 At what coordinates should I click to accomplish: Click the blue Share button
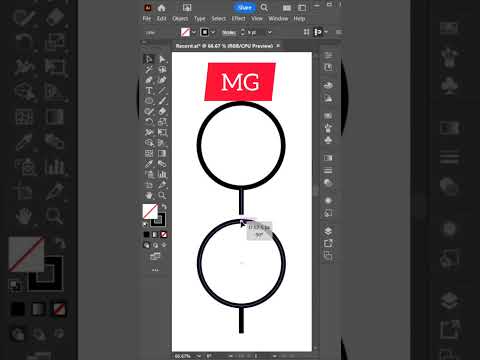tap(244, 8)
